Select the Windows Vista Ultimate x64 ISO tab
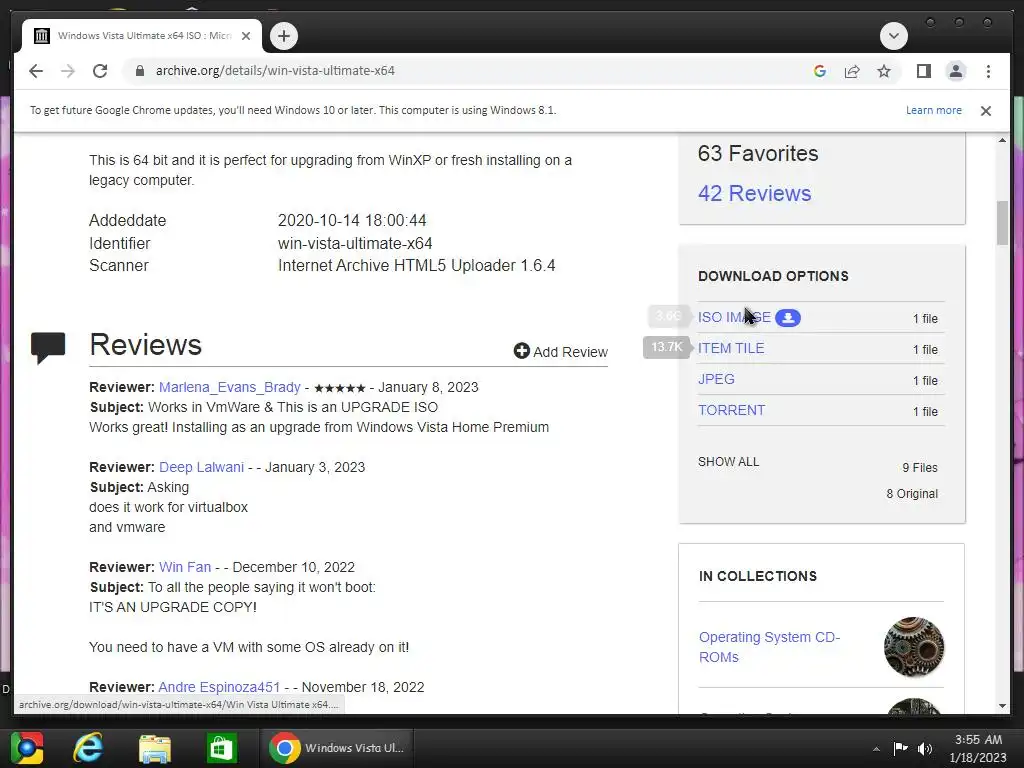This screenshot has height=768, width=1024. click(x=142, y=36)
